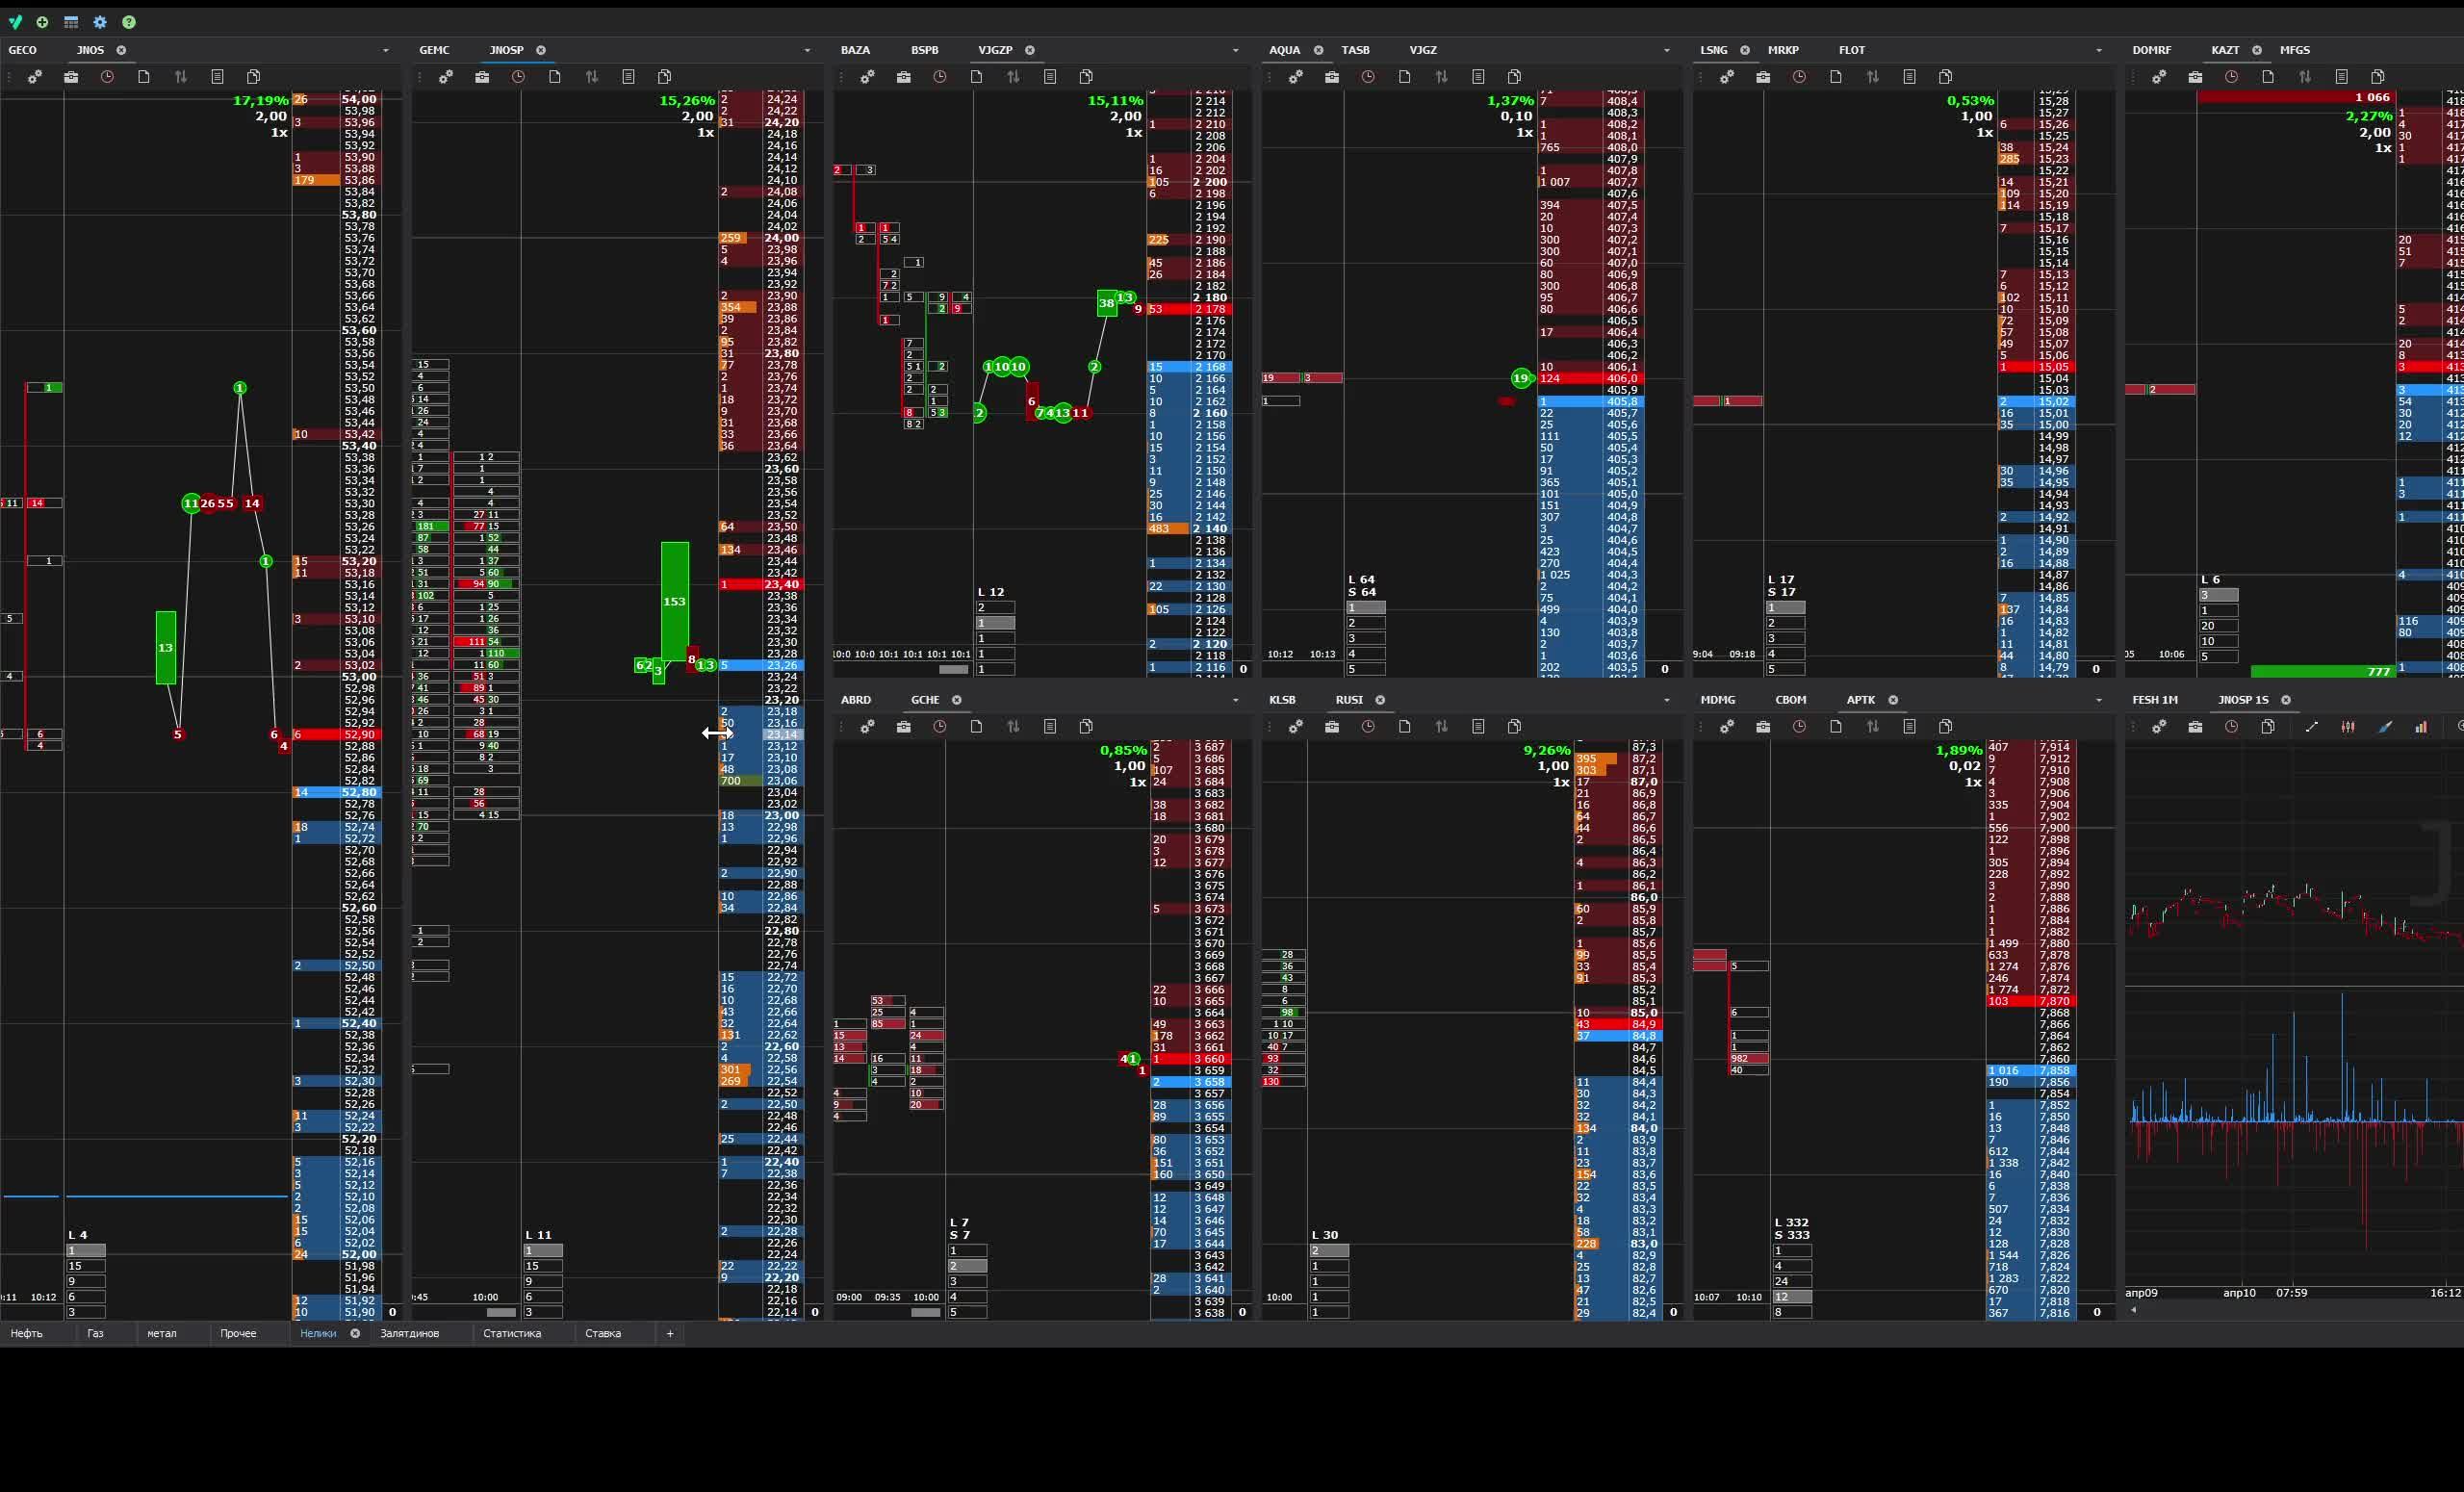Open the table layout icon in top bar
This screenshot has height=1492, width=2464.
[x=71, y=22]
